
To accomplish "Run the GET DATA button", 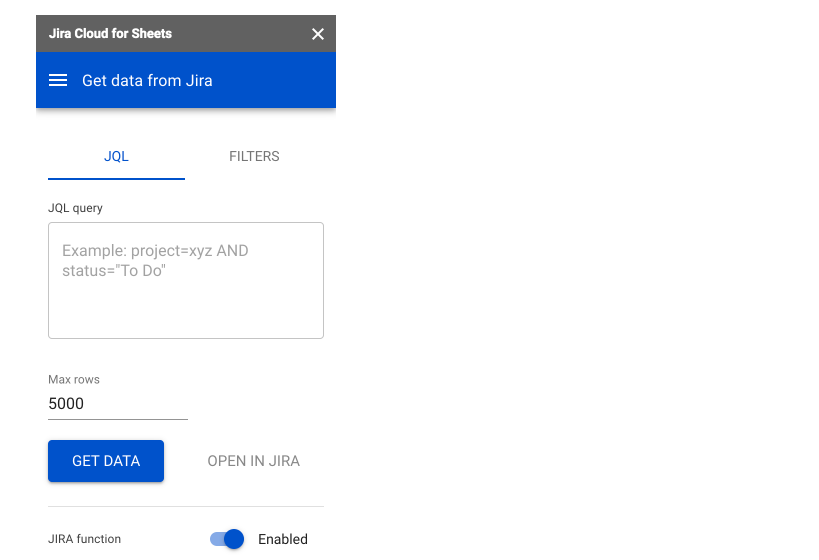I will click(x=106, y=461).
